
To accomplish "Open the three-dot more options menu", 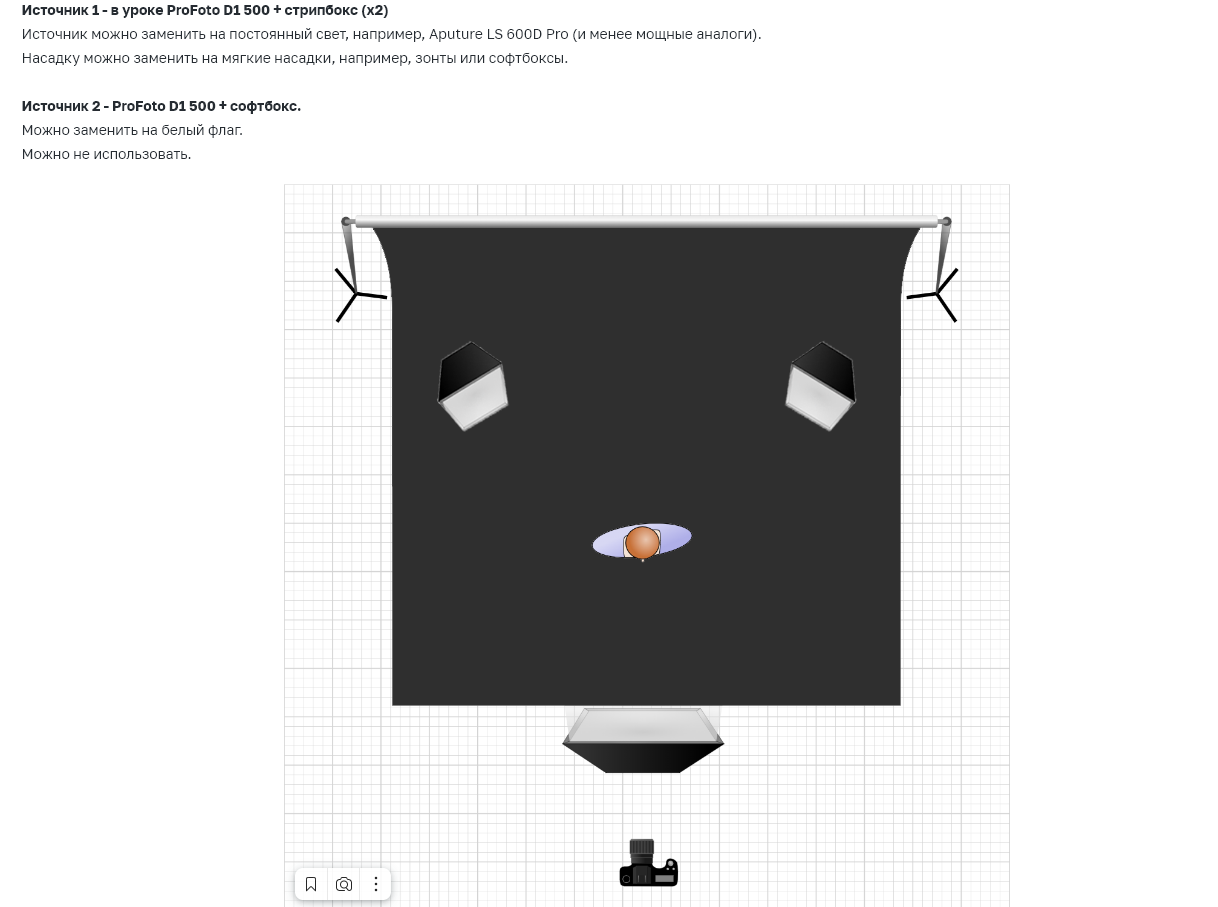I will point(376,884).
